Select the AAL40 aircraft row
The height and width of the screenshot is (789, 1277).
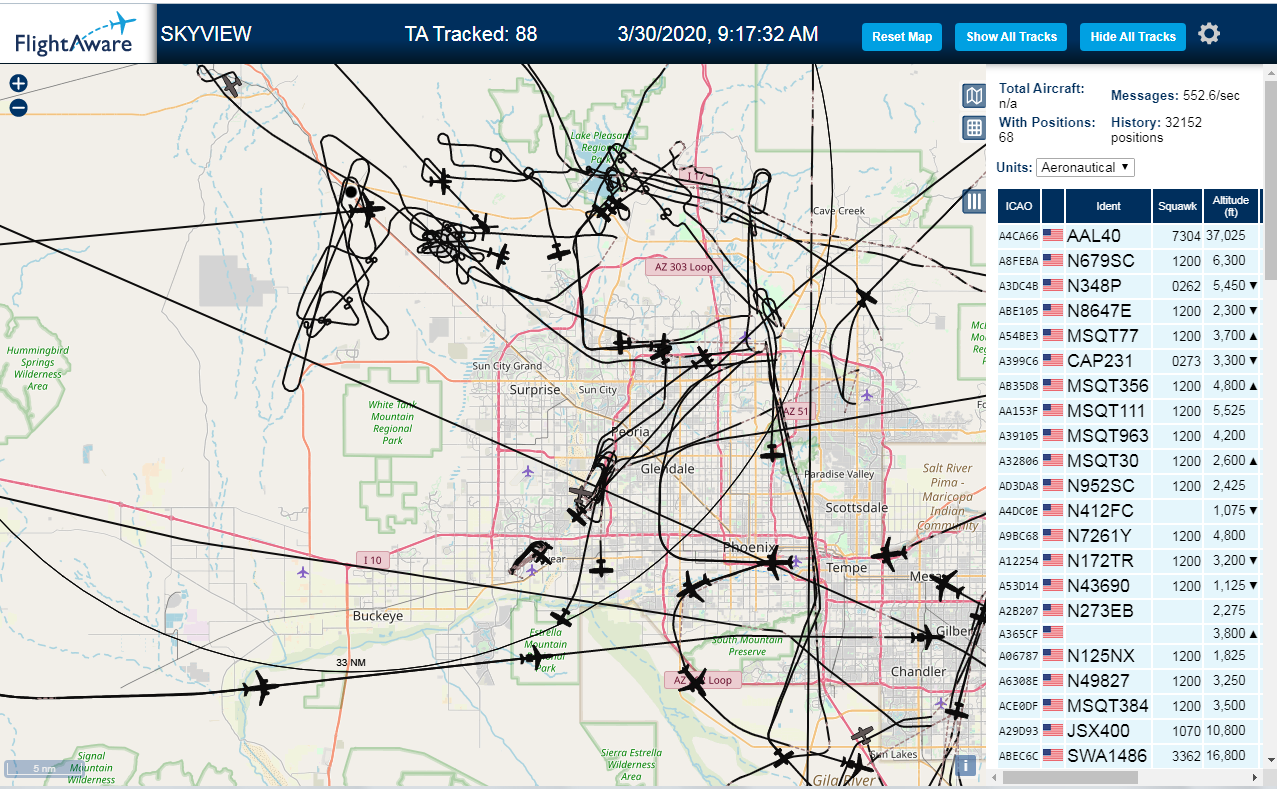pos(1128,236)
